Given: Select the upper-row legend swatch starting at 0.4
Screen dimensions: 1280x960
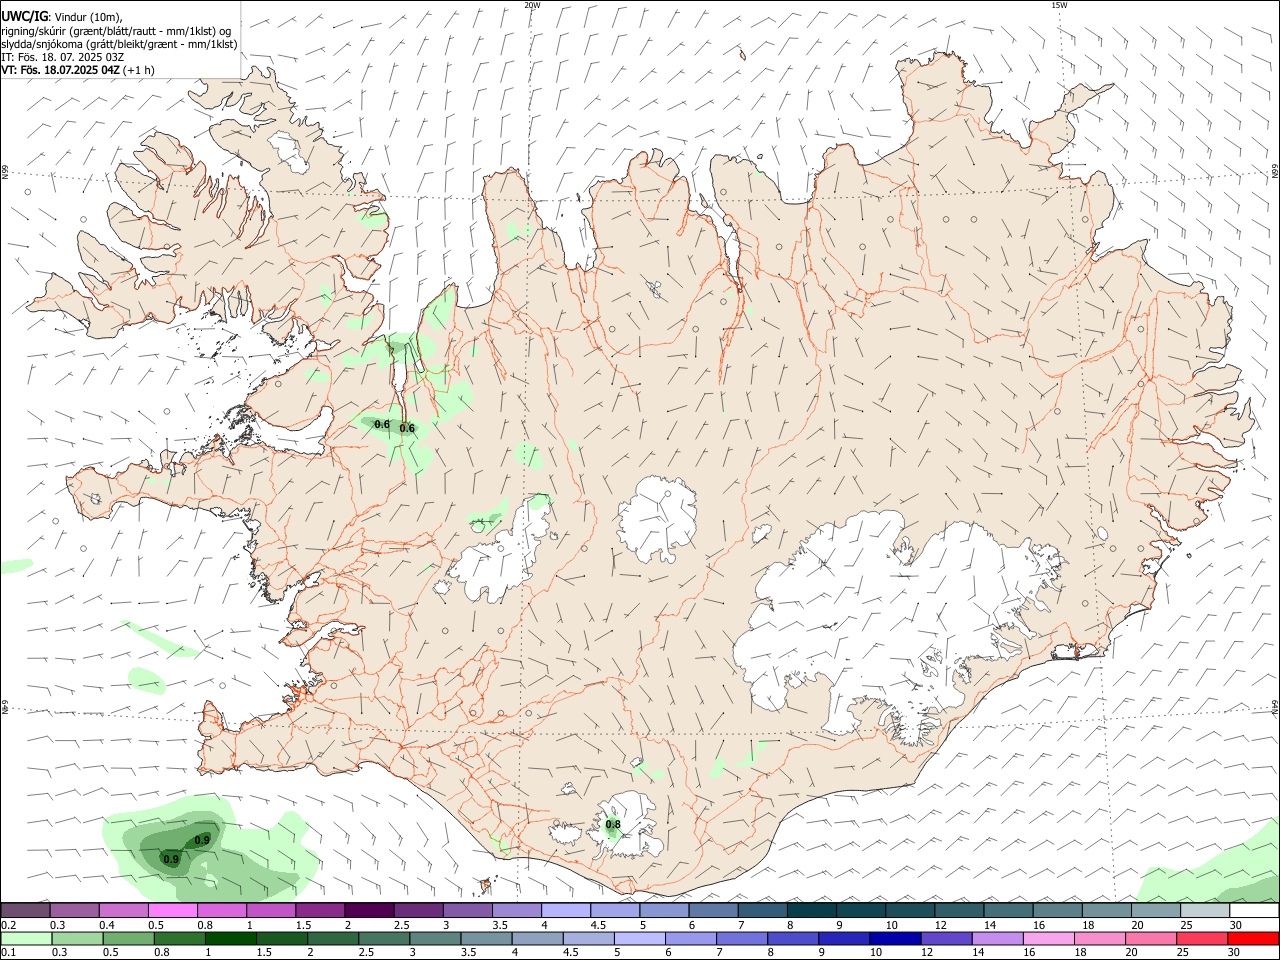Looking at the screenshot, I should tap(123, 910).
